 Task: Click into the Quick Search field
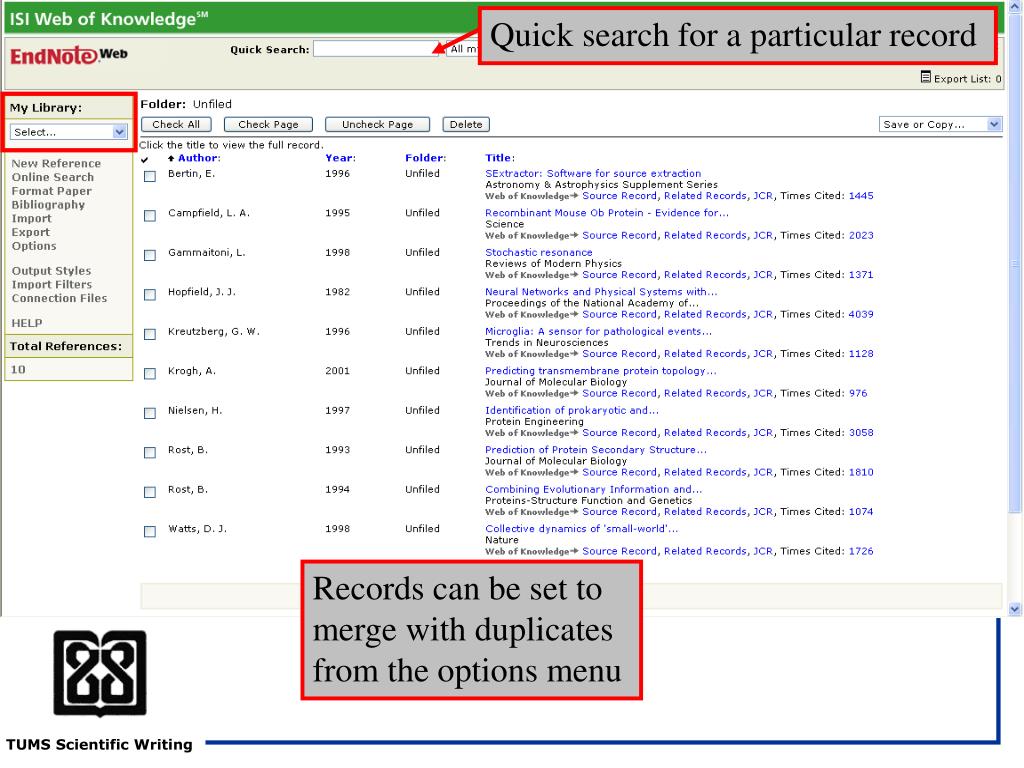(376, 49)
